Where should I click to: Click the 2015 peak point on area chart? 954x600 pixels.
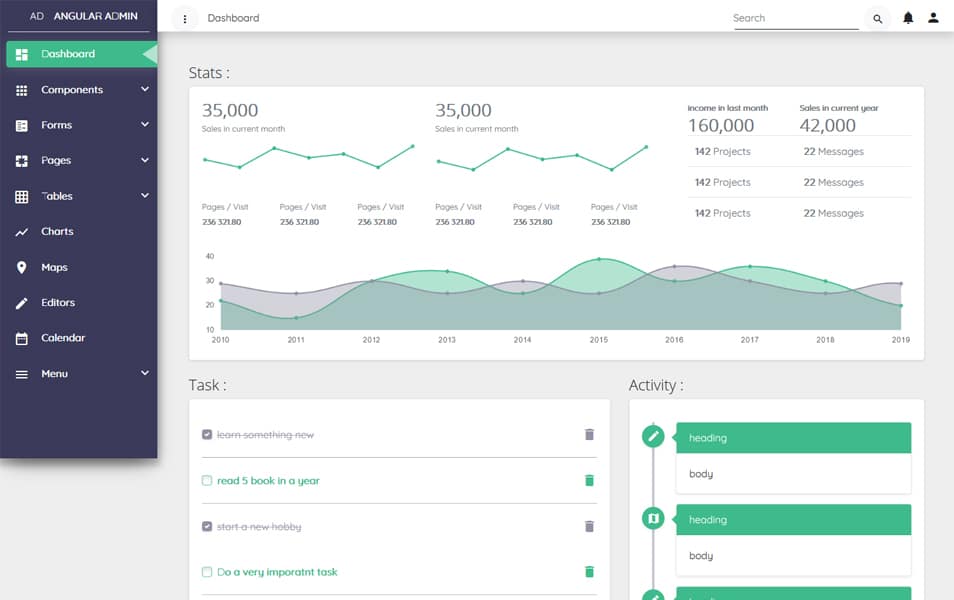pyautogui.click(x=599, y=259)
